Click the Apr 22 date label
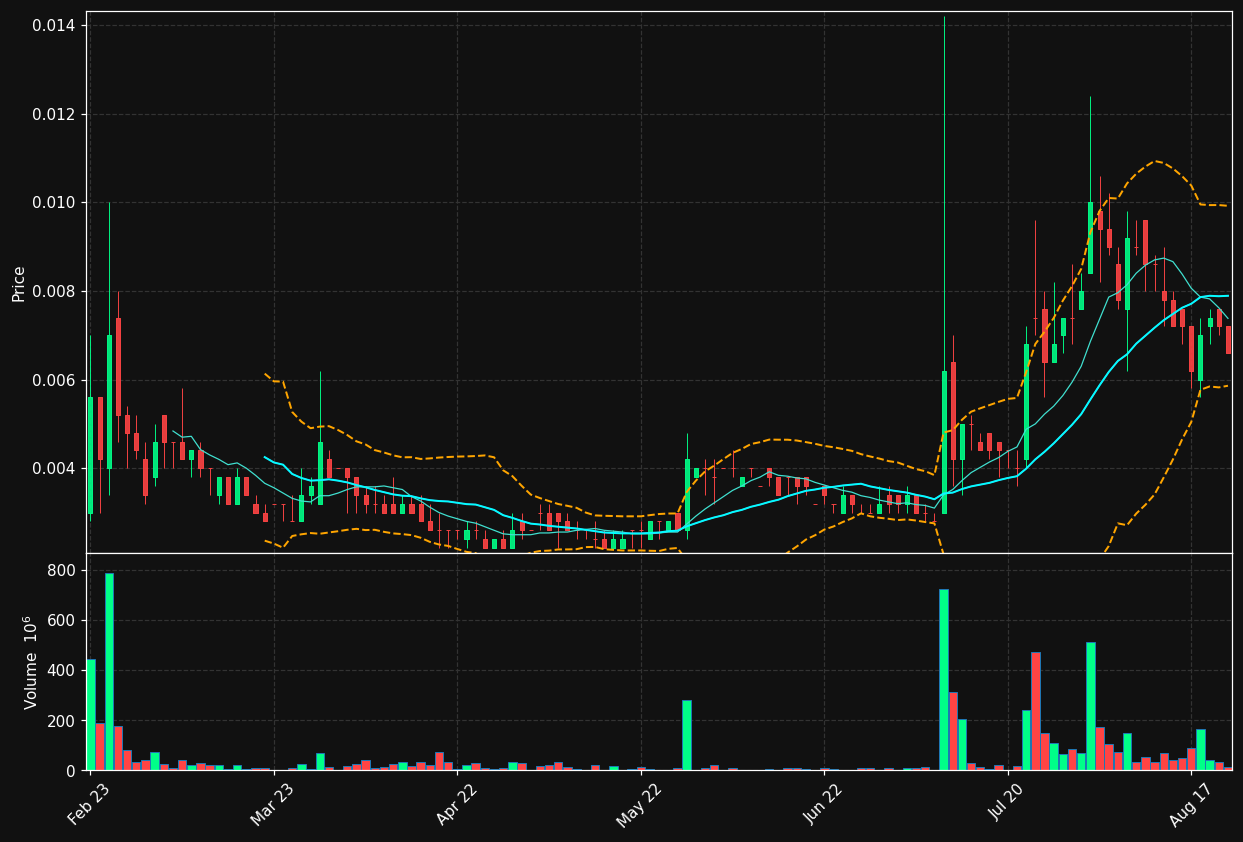The width and height of the screenshot is (1243, 842). click(x=457, y=803)
